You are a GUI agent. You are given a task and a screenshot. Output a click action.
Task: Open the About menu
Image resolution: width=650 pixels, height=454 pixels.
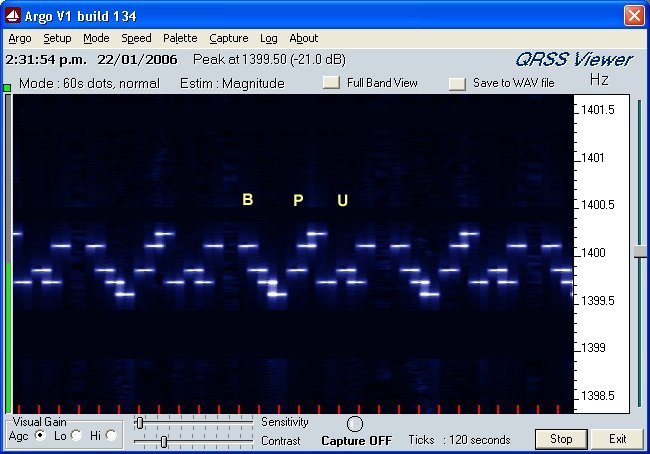coord(303,38)
